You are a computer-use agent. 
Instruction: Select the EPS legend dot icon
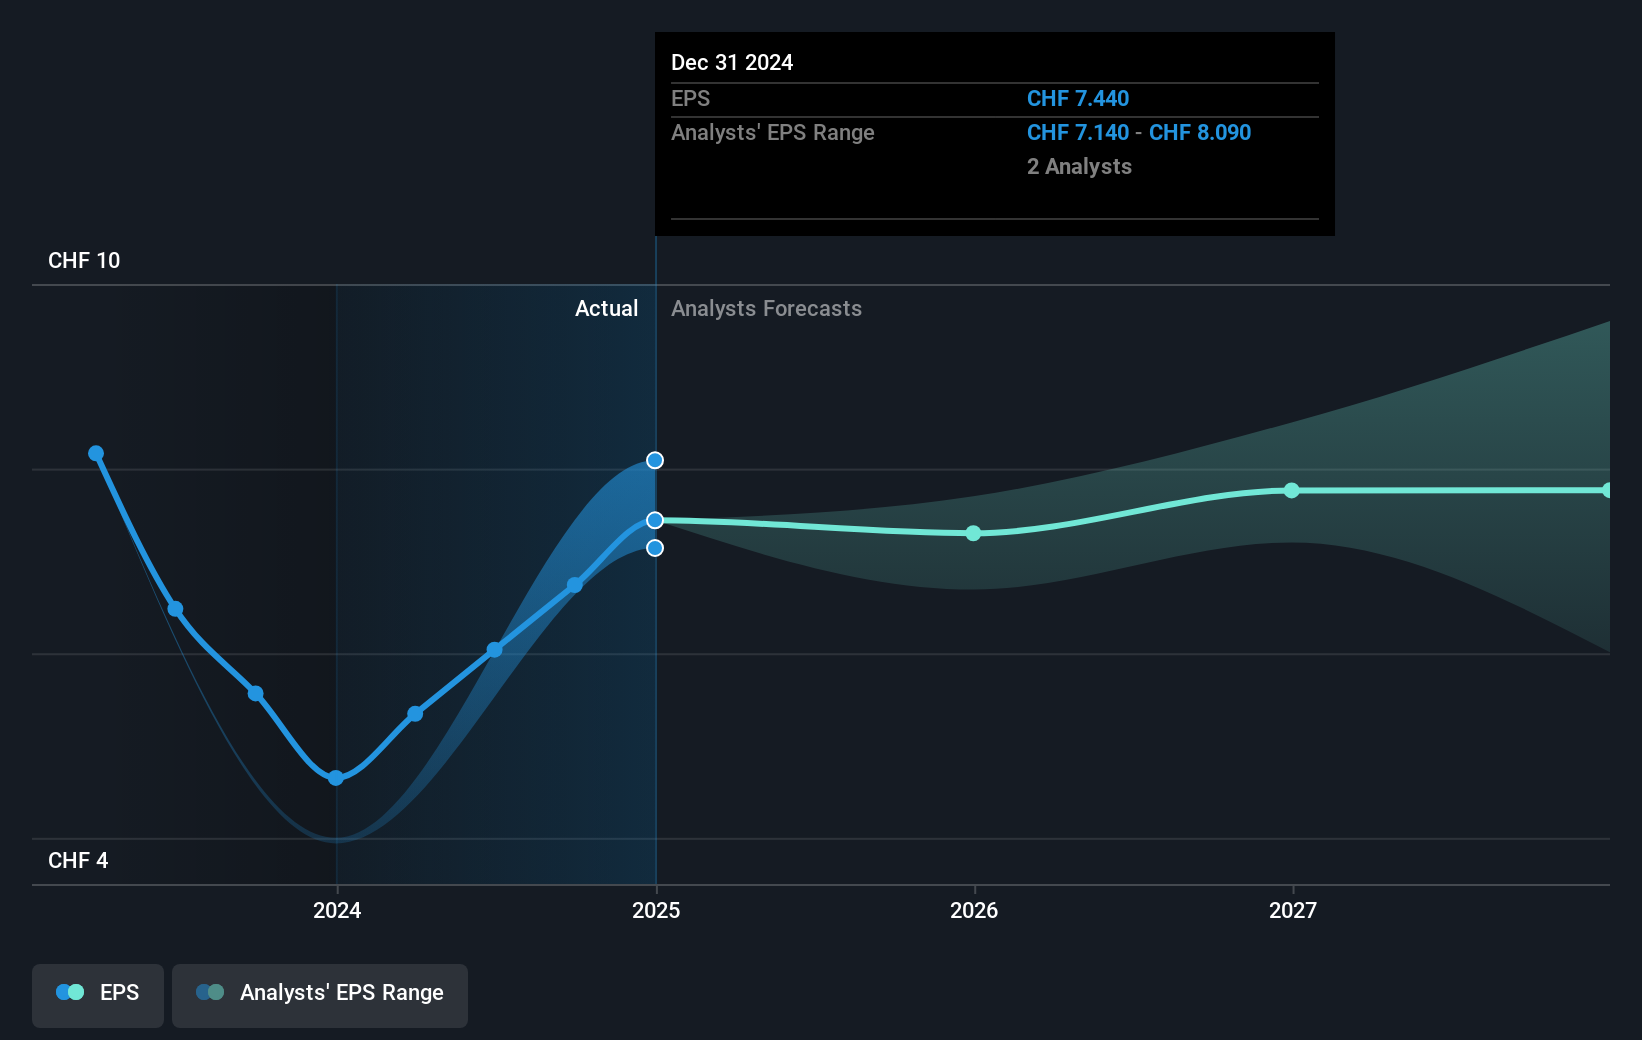click(68, 991)
